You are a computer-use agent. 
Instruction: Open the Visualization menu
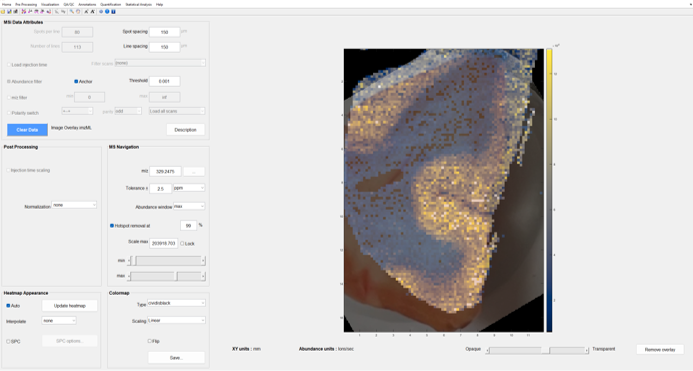click(x=50, y=4)
